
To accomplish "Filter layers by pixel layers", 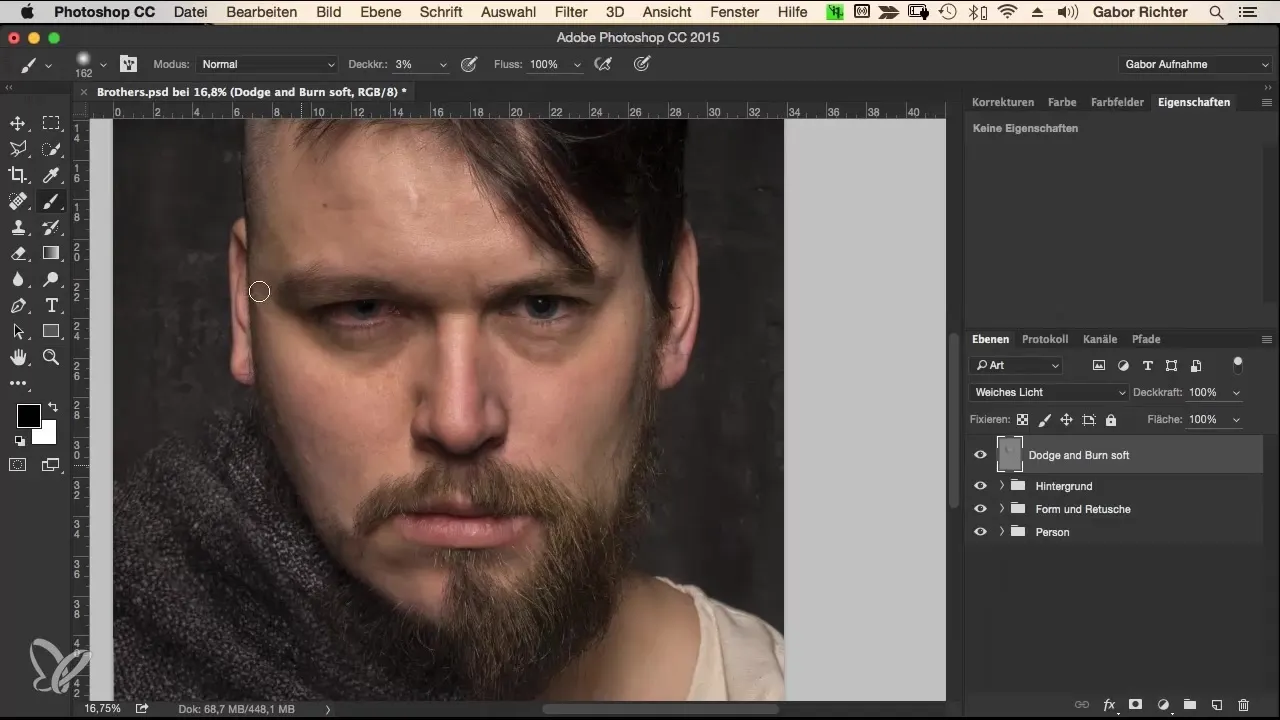I will click(1099, 366).
